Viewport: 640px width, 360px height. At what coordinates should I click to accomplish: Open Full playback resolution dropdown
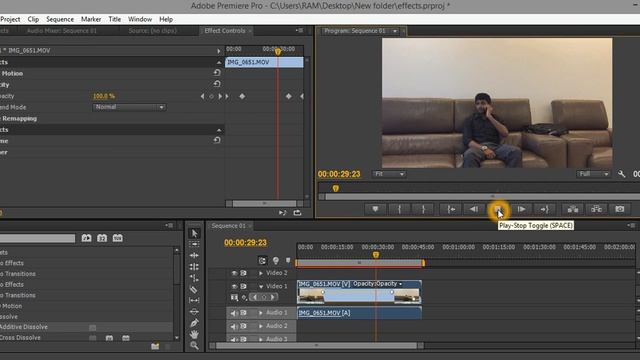click(593, 174)
